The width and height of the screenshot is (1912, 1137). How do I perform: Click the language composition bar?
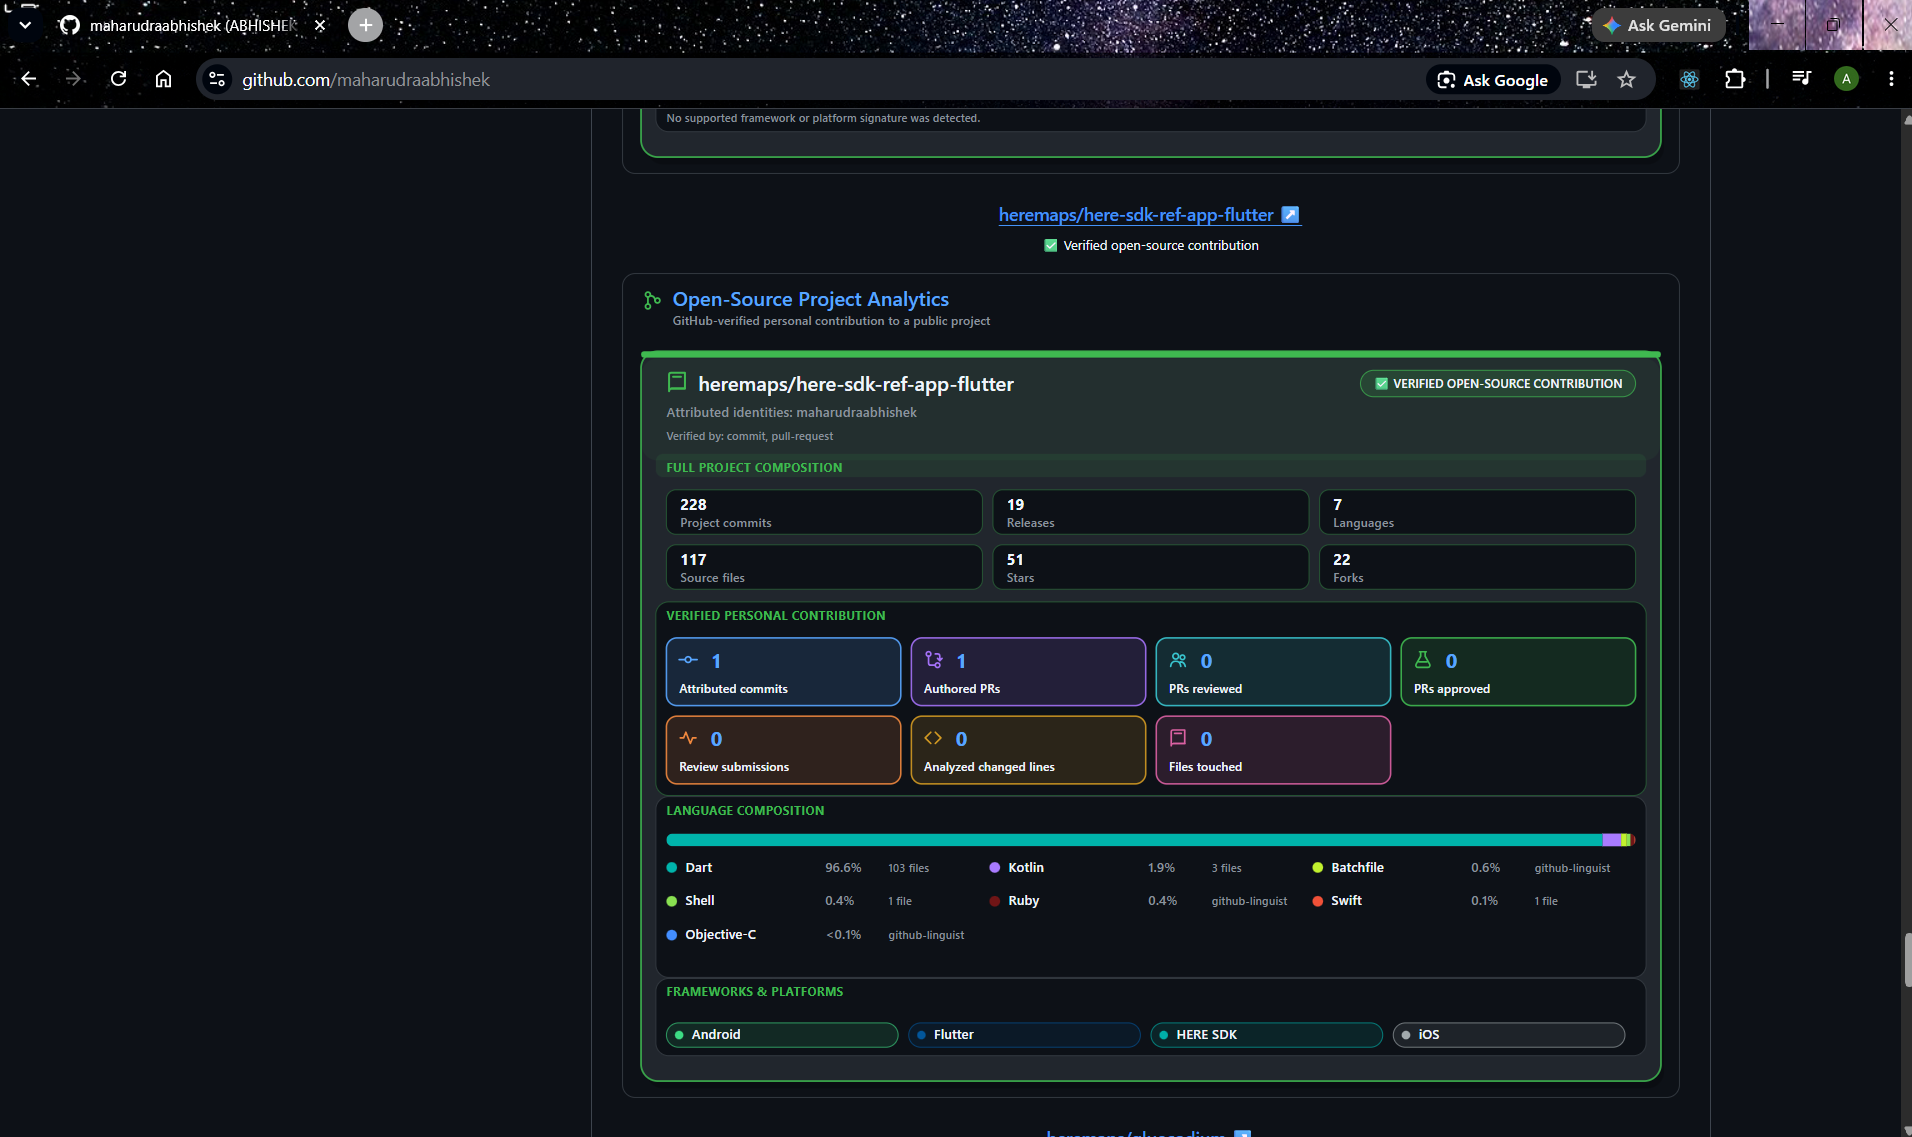click(1150, 840)
